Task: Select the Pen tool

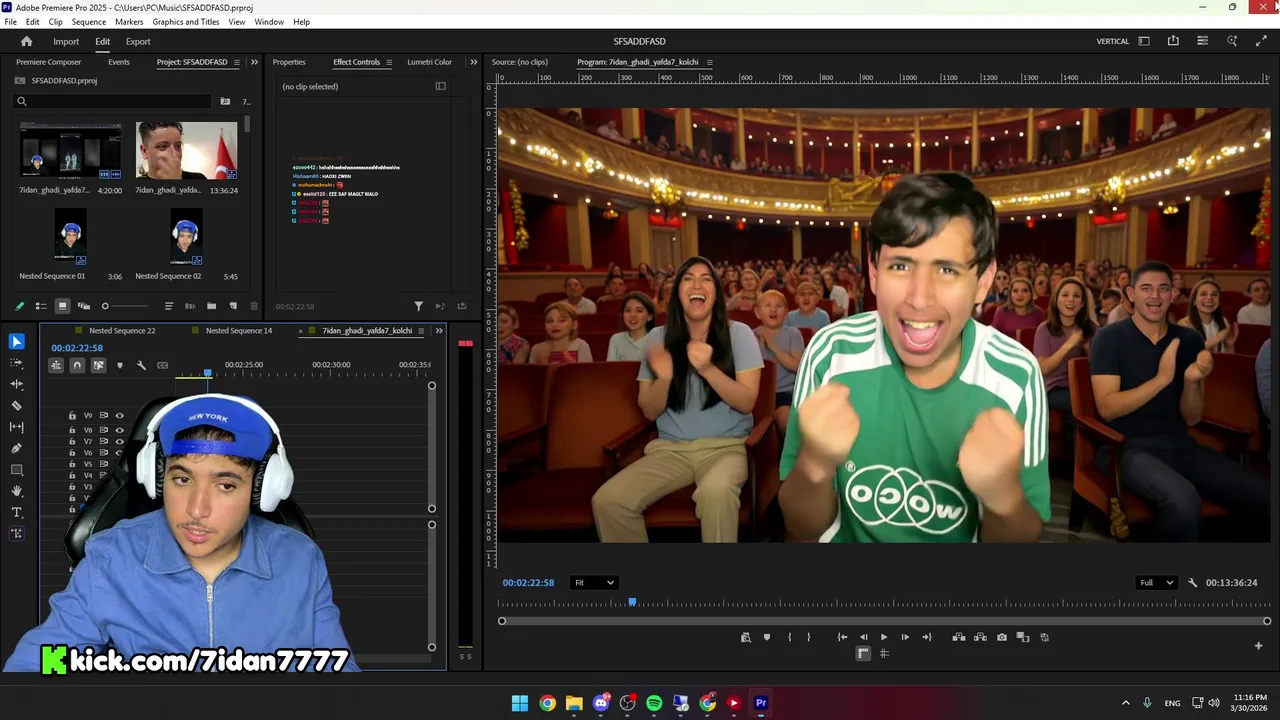Action: coord(16,448)
